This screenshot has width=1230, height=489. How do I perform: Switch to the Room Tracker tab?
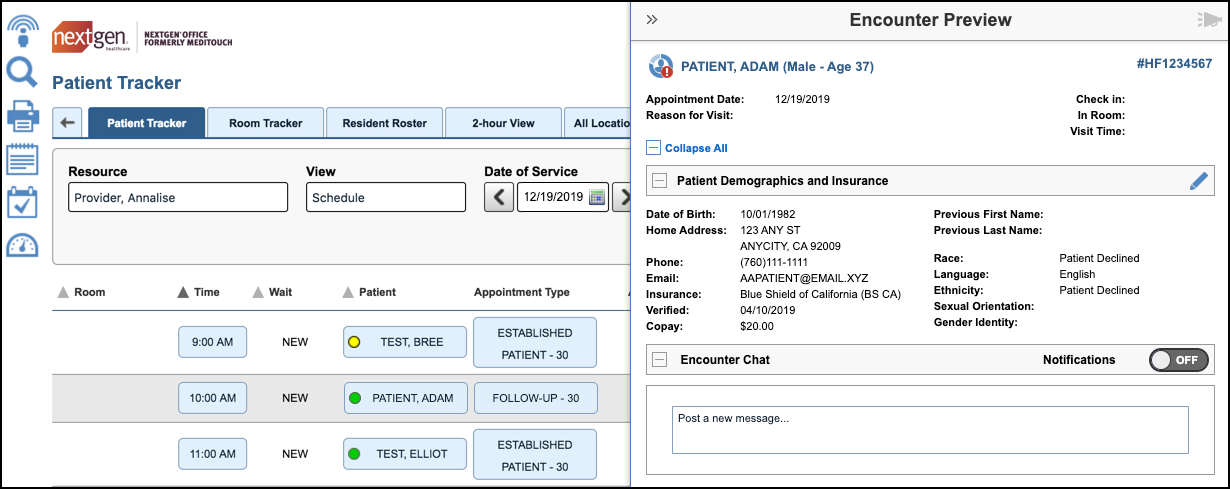(265, 123)
